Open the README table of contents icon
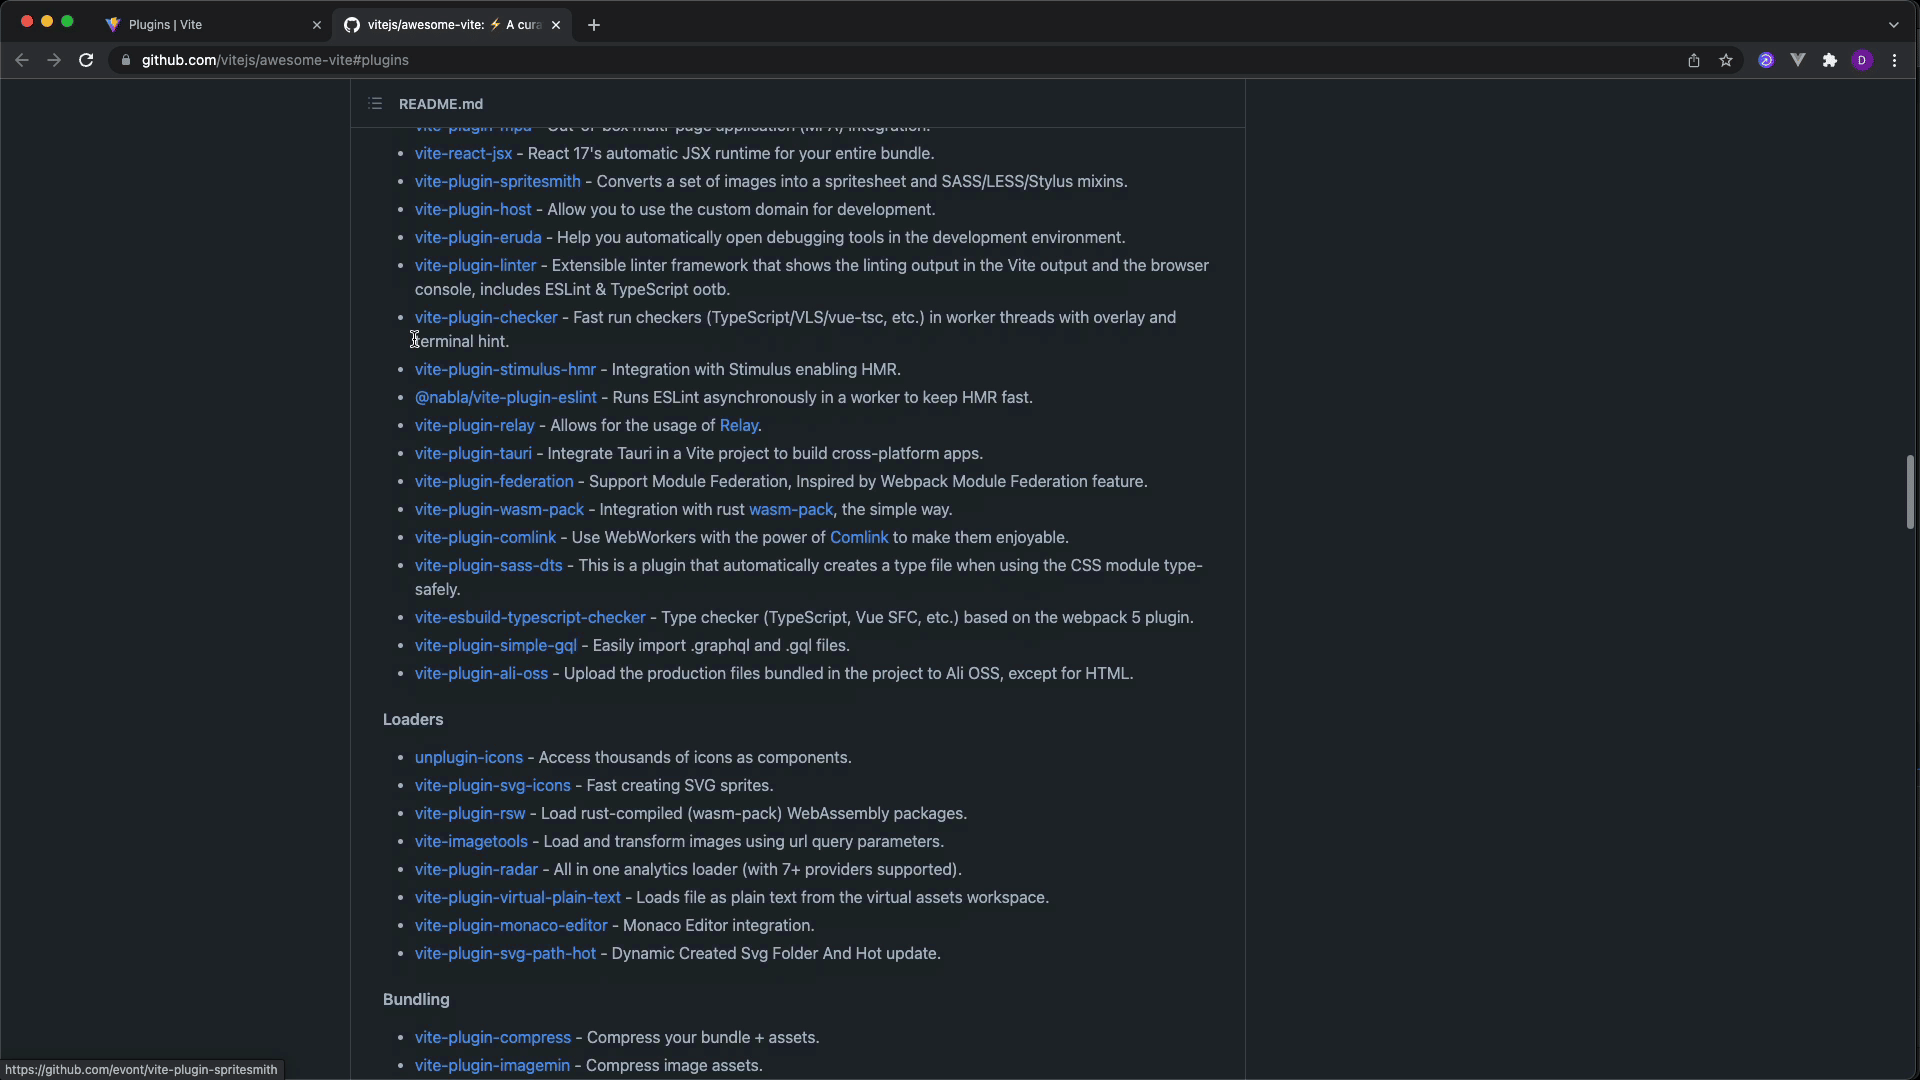This screenshot has height=1080, width=1920. pyautogui.click(x=375, y=104)
